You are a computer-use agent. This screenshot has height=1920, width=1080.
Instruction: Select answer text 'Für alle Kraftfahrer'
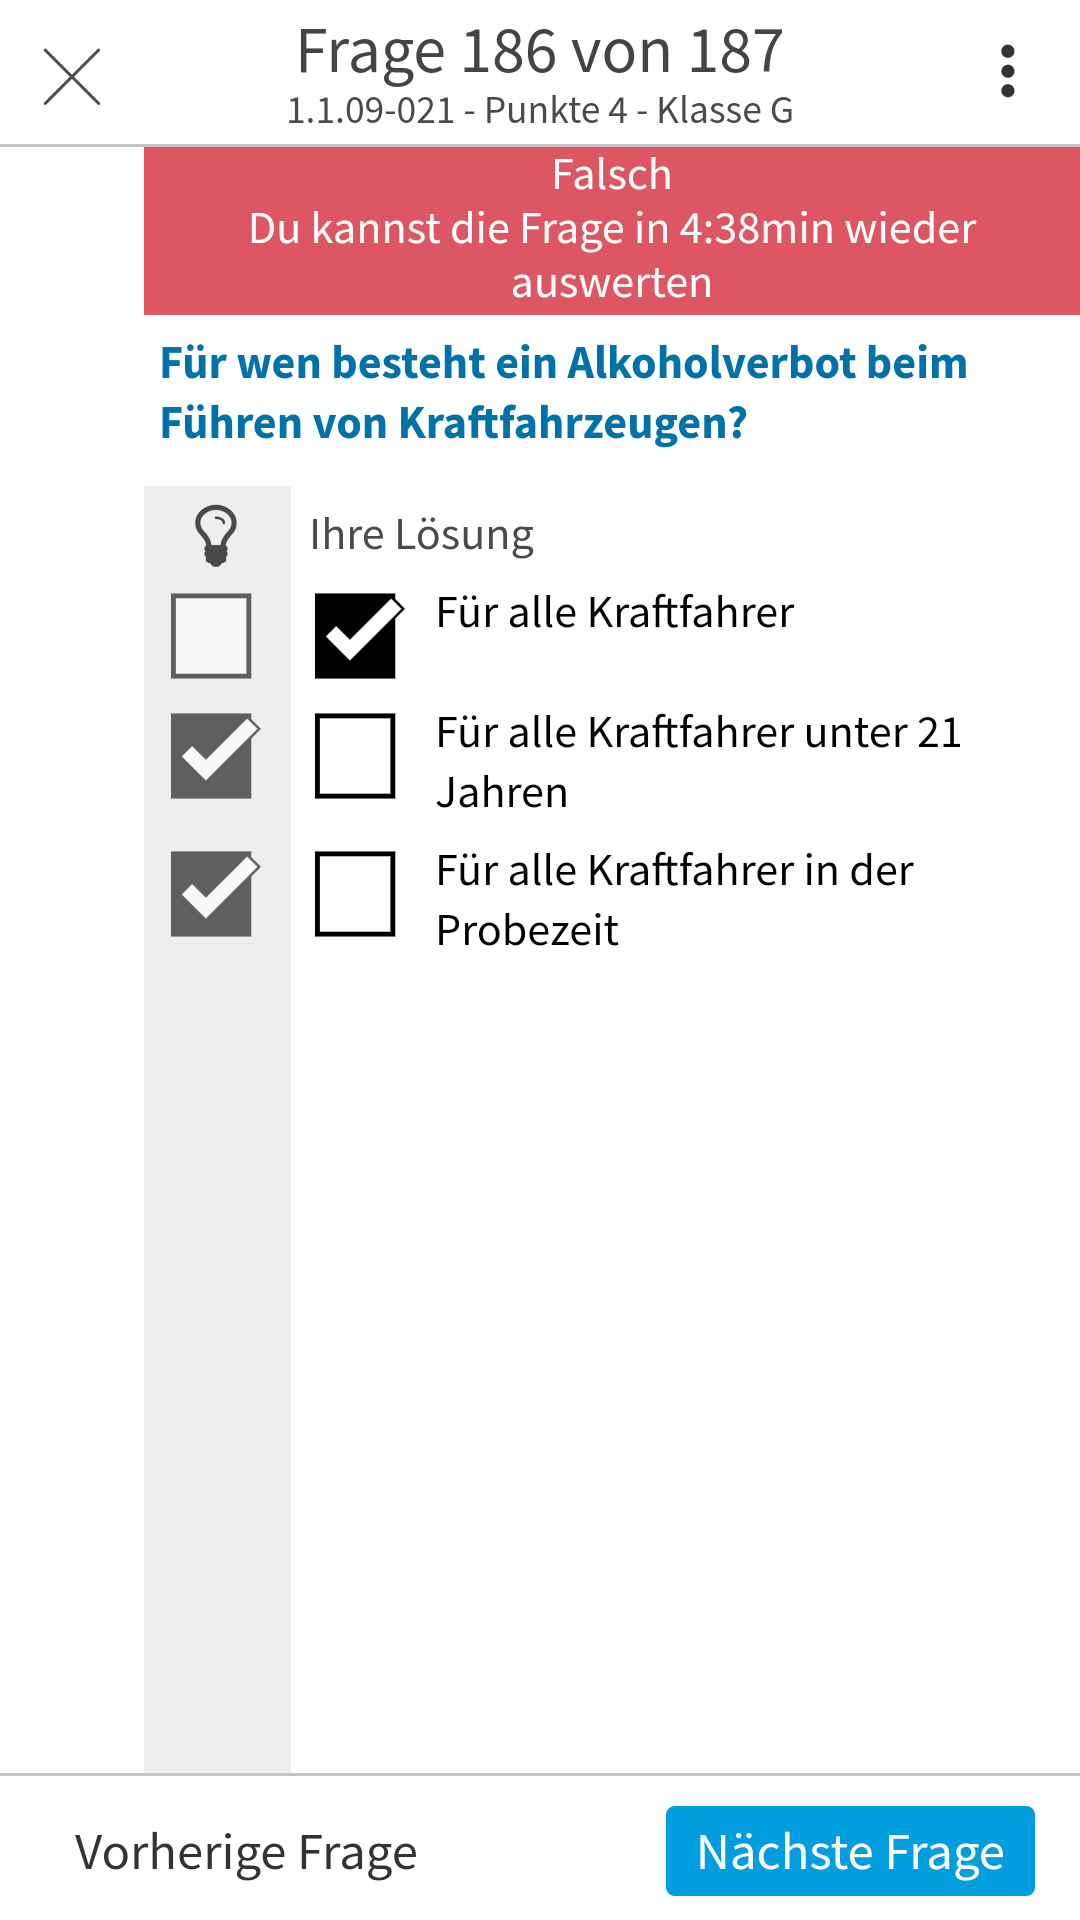pos(615,613)
